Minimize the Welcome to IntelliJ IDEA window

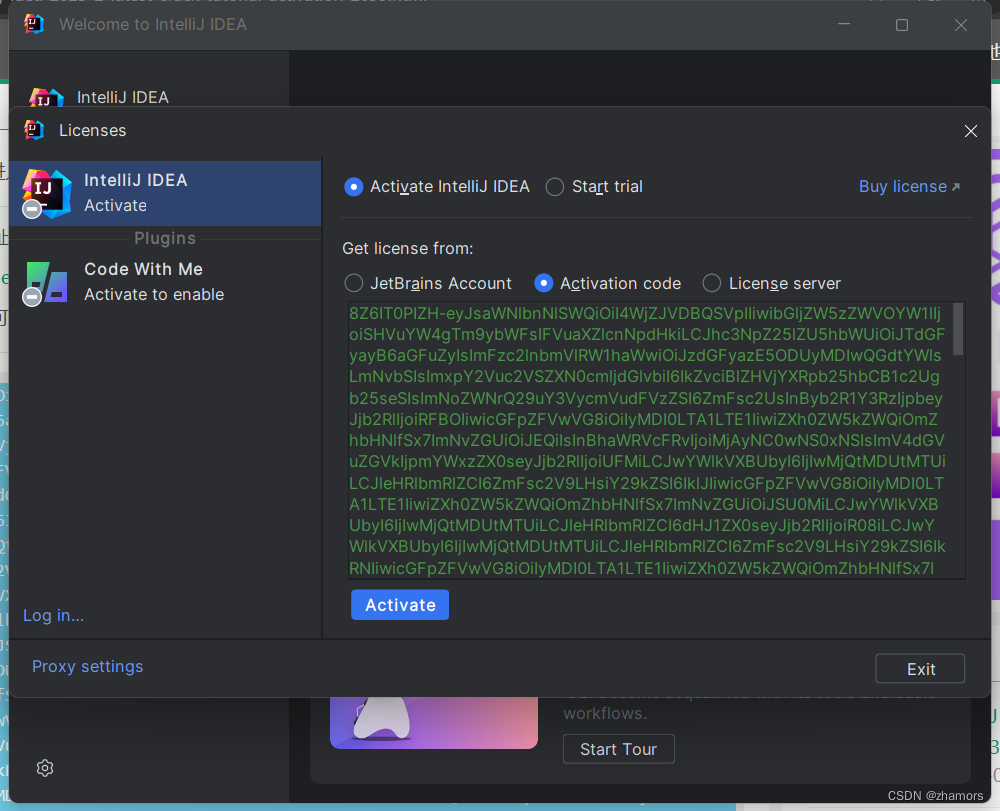tap(844, 24)
